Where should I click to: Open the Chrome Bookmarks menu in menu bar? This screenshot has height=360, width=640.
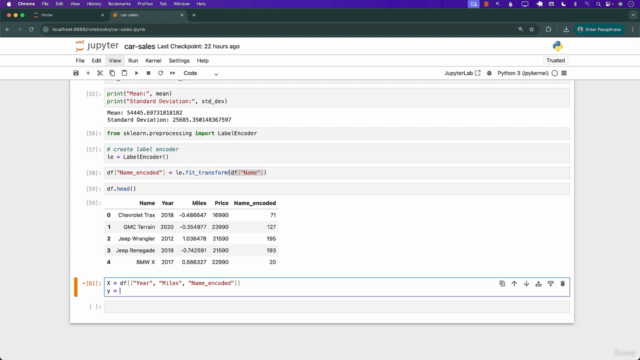pos(119,4)
